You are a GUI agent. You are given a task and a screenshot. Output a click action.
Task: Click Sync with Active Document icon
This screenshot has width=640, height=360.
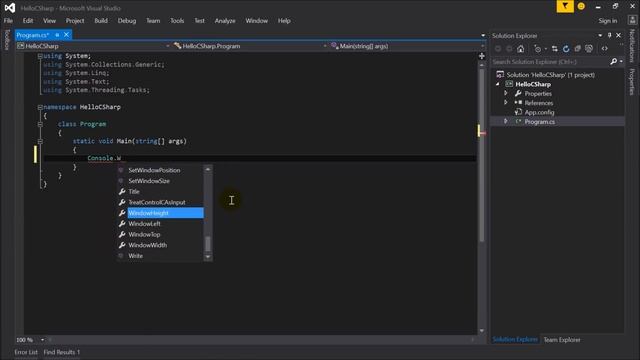point(554,49)
